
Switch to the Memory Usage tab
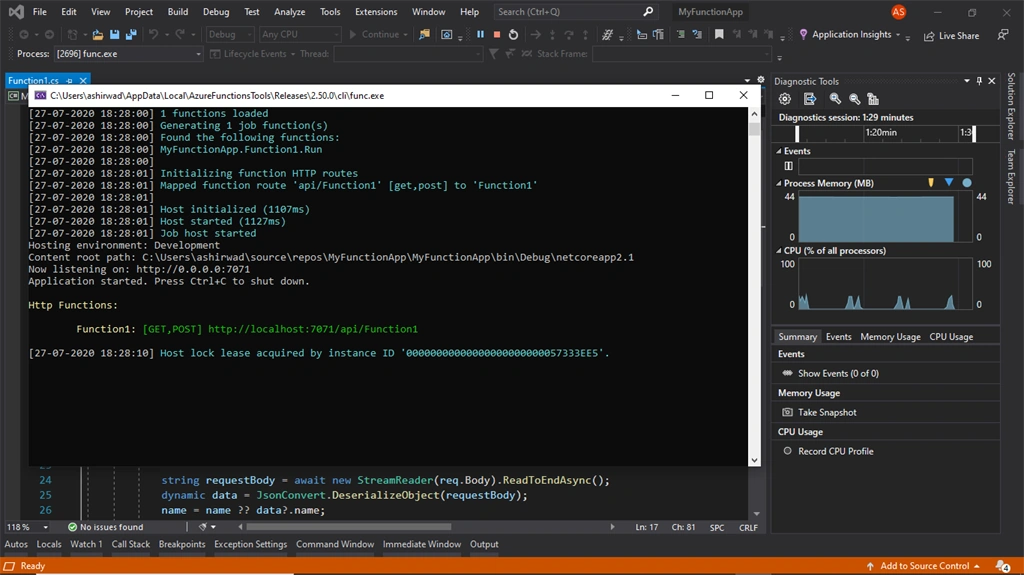point(890,337)
